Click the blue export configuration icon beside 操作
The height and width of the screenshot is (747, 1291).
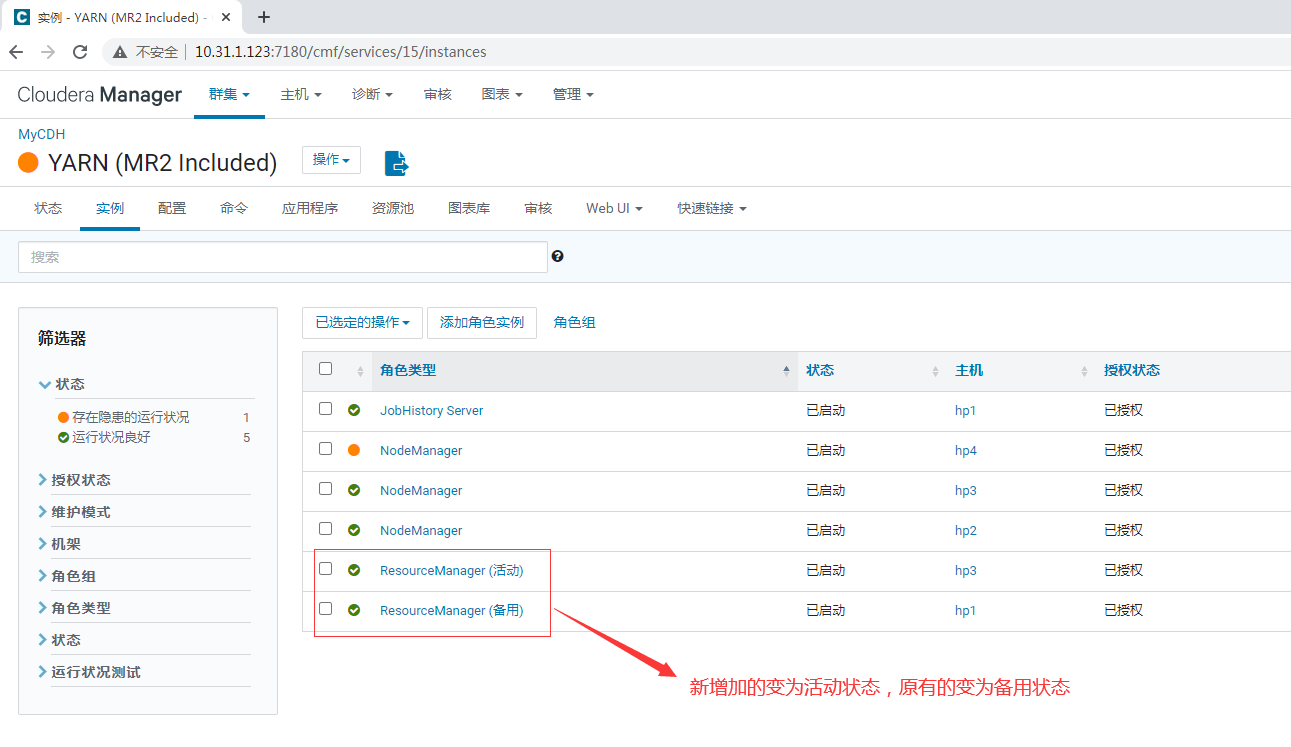[397, 163]
